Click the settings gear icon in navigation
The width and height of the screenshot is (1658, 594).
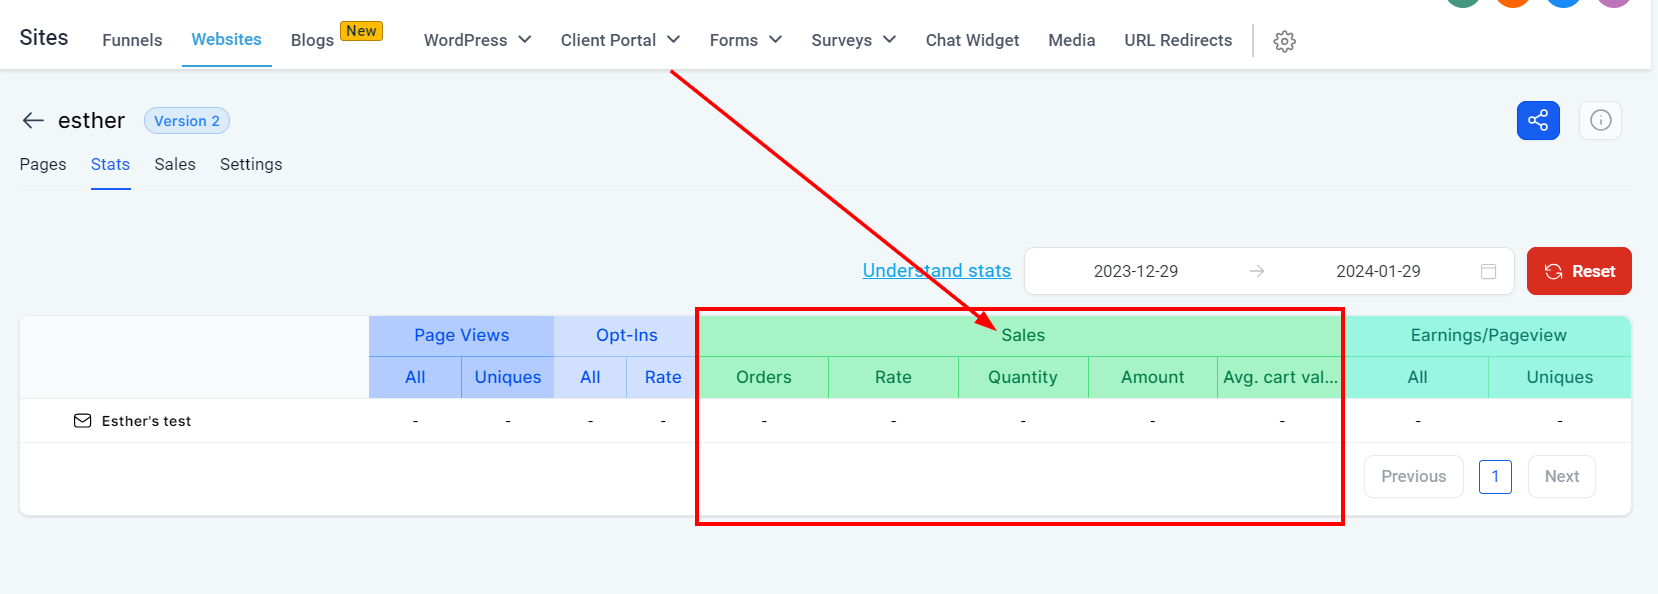pyautogui.click(x=1284, y=41)
